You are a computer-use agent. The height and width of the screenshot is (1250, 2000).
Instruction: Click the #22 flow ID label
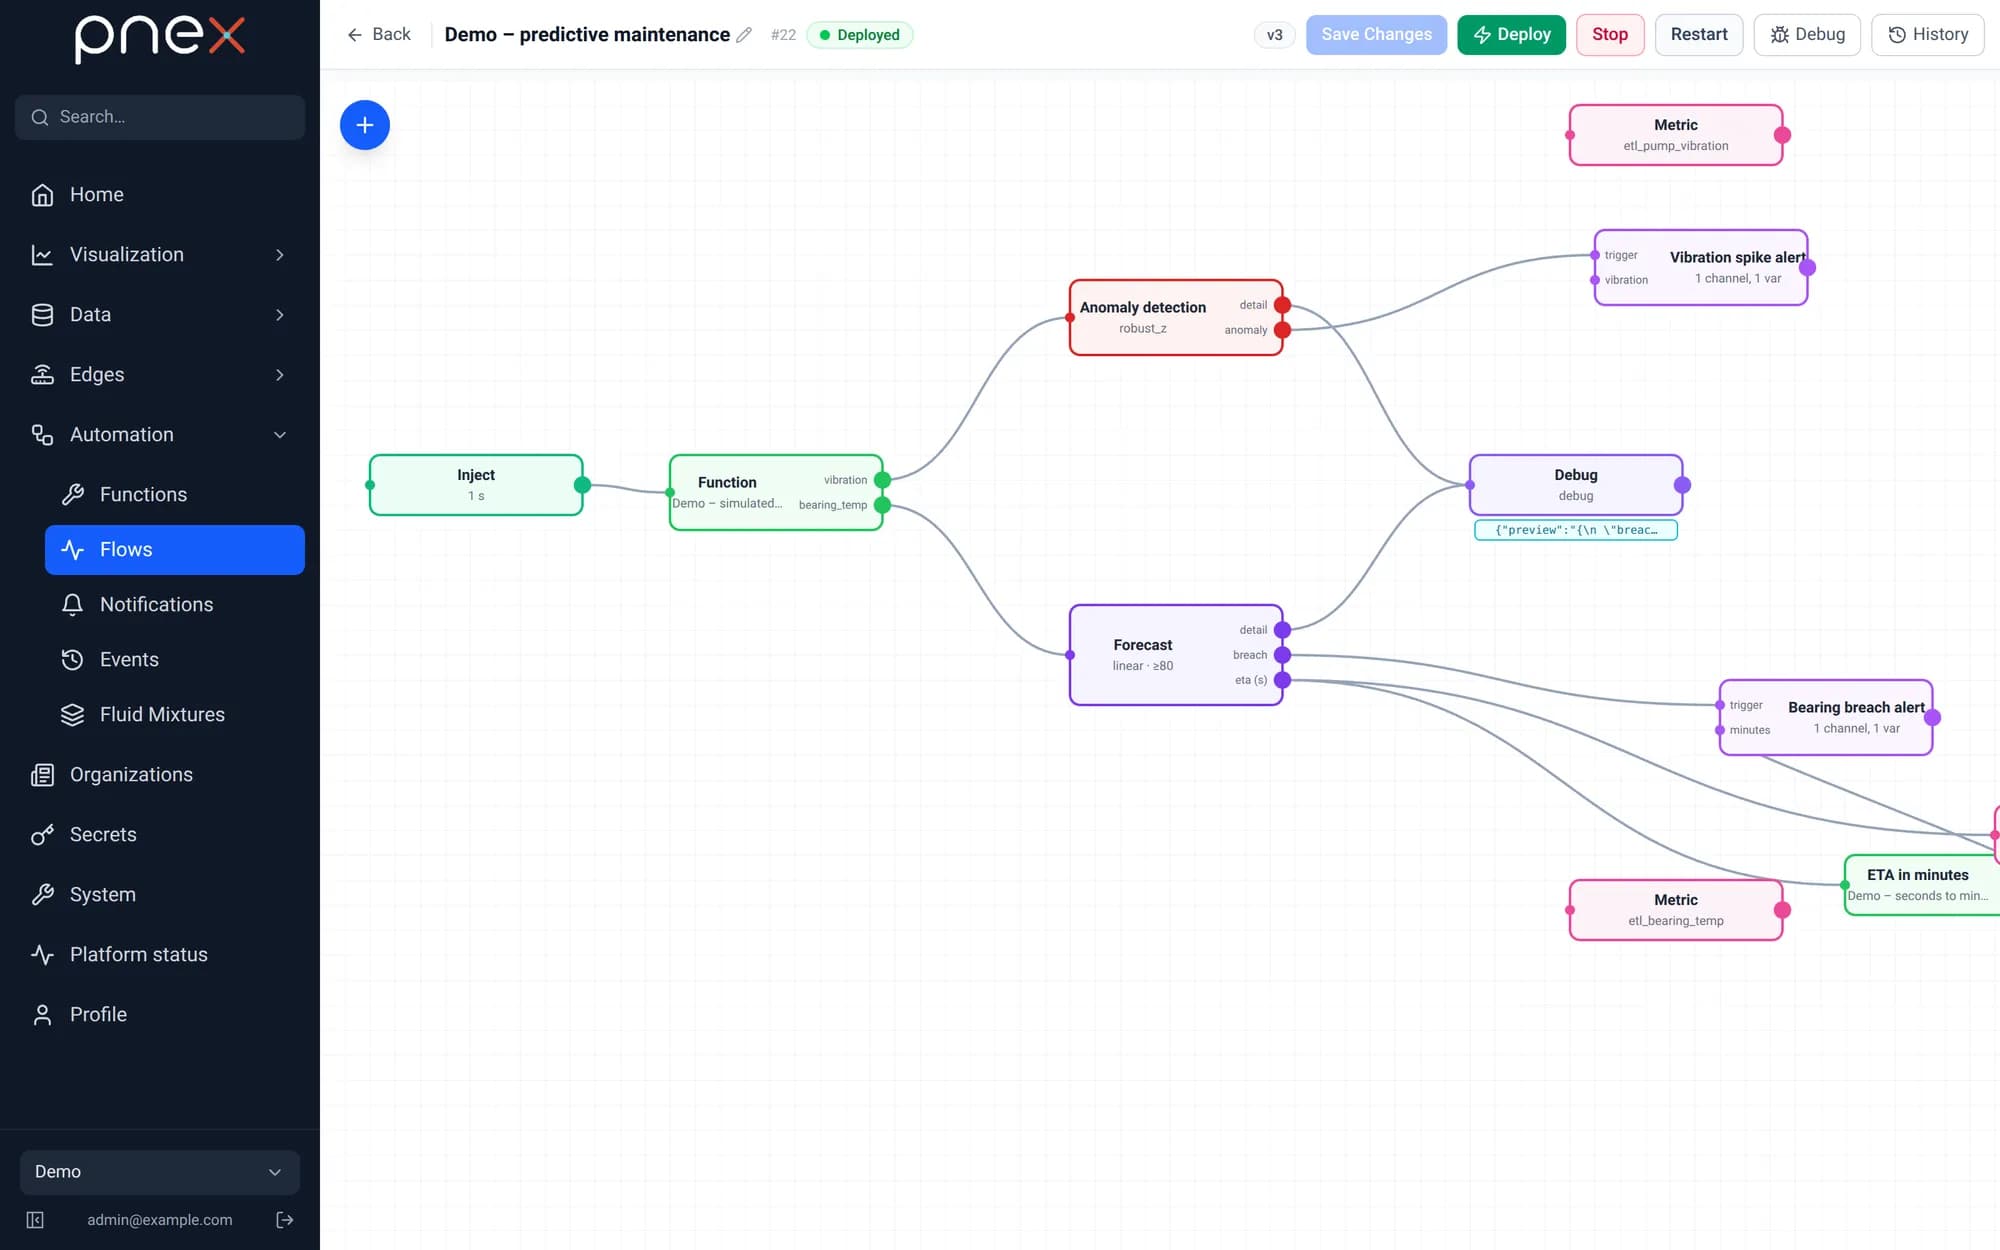pyautogui.click(x=783, y=35)
